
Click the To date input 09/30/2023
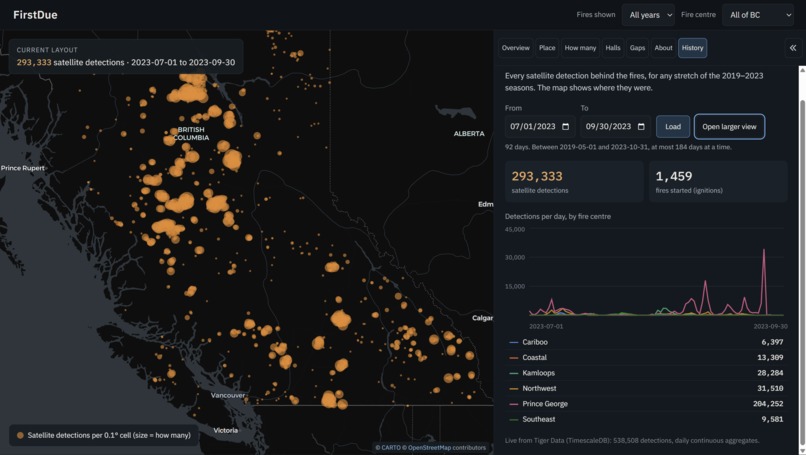coord(615,126)
